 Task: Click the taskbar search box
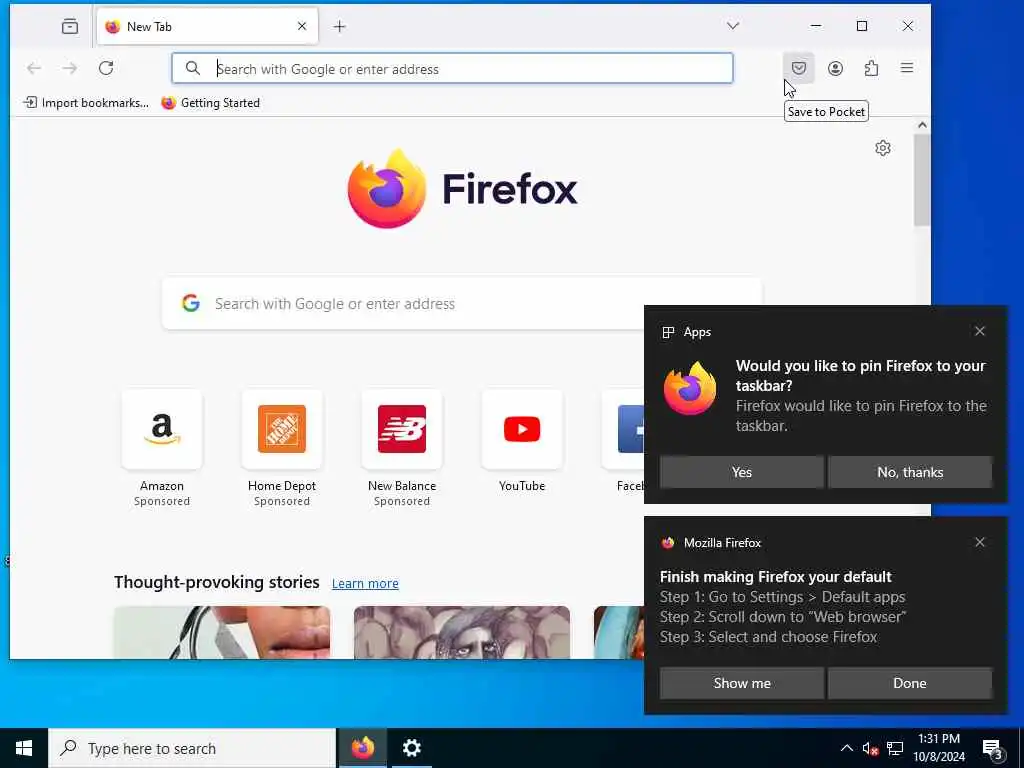(x=192, y=748)
